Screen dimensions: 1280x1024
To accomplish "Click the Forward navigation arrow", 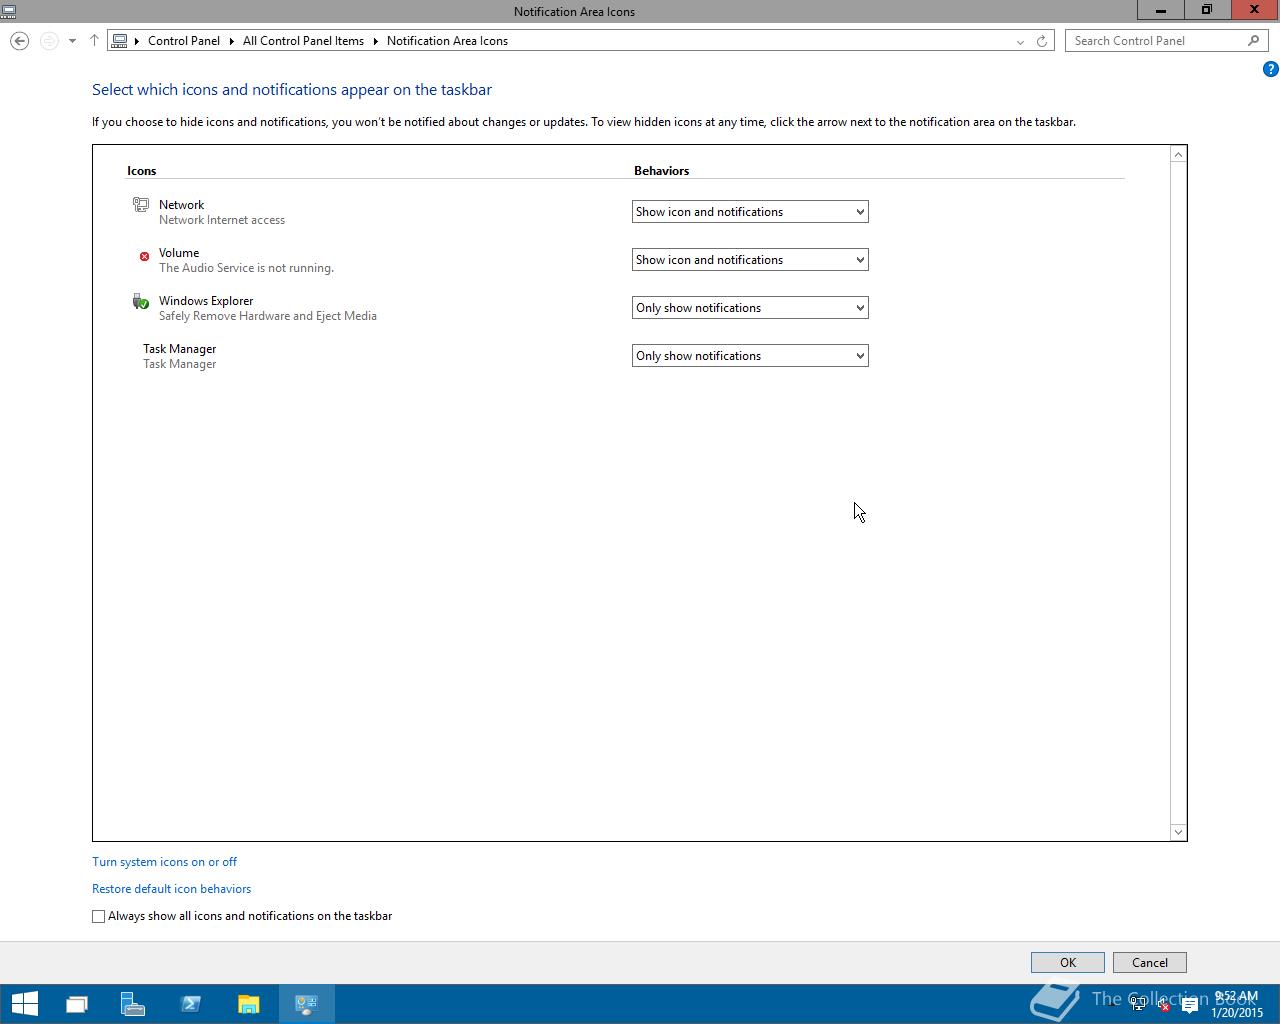I will [49, 41].
